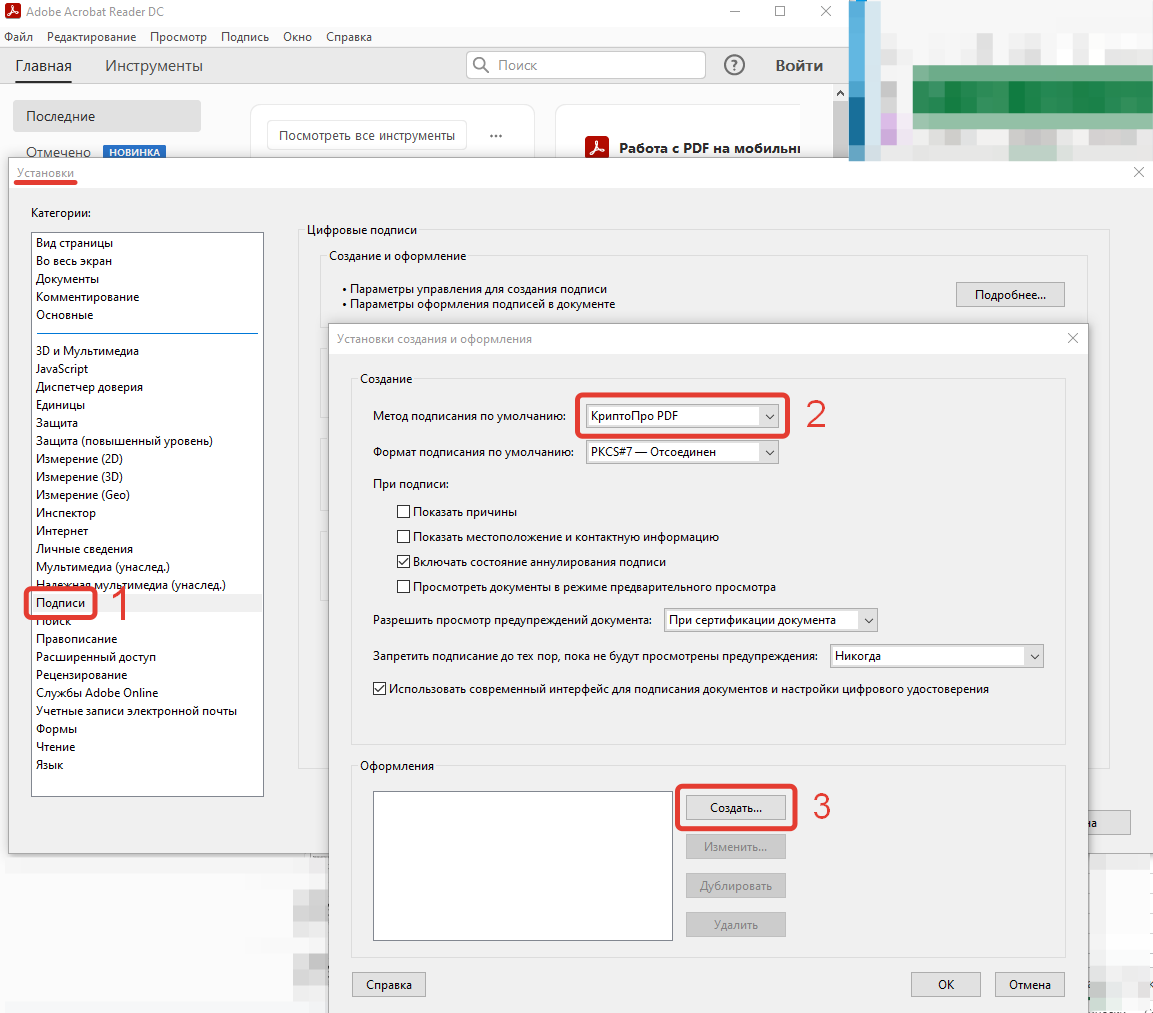This screenshot has width=1153, height=1013.
Task: Select category Чтение
Action: coord(55,747)
